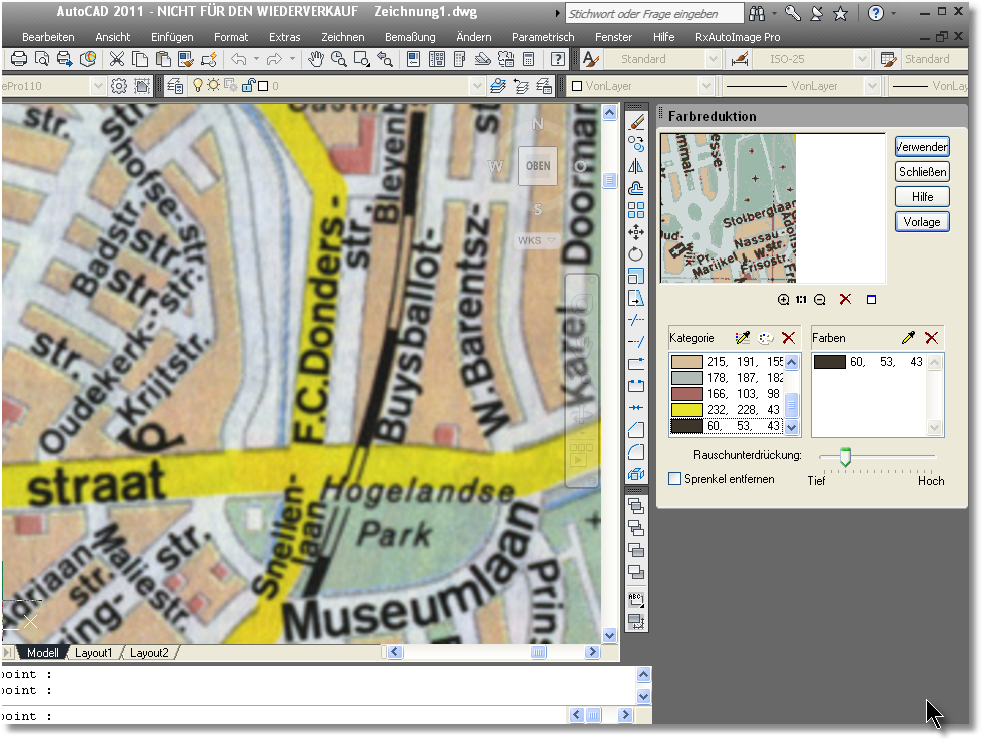Image resolution: width=983 pixels, height=743 pixels.
Task: Toggle the layer lock icon for layer 0
Action: tap(246, 86)
